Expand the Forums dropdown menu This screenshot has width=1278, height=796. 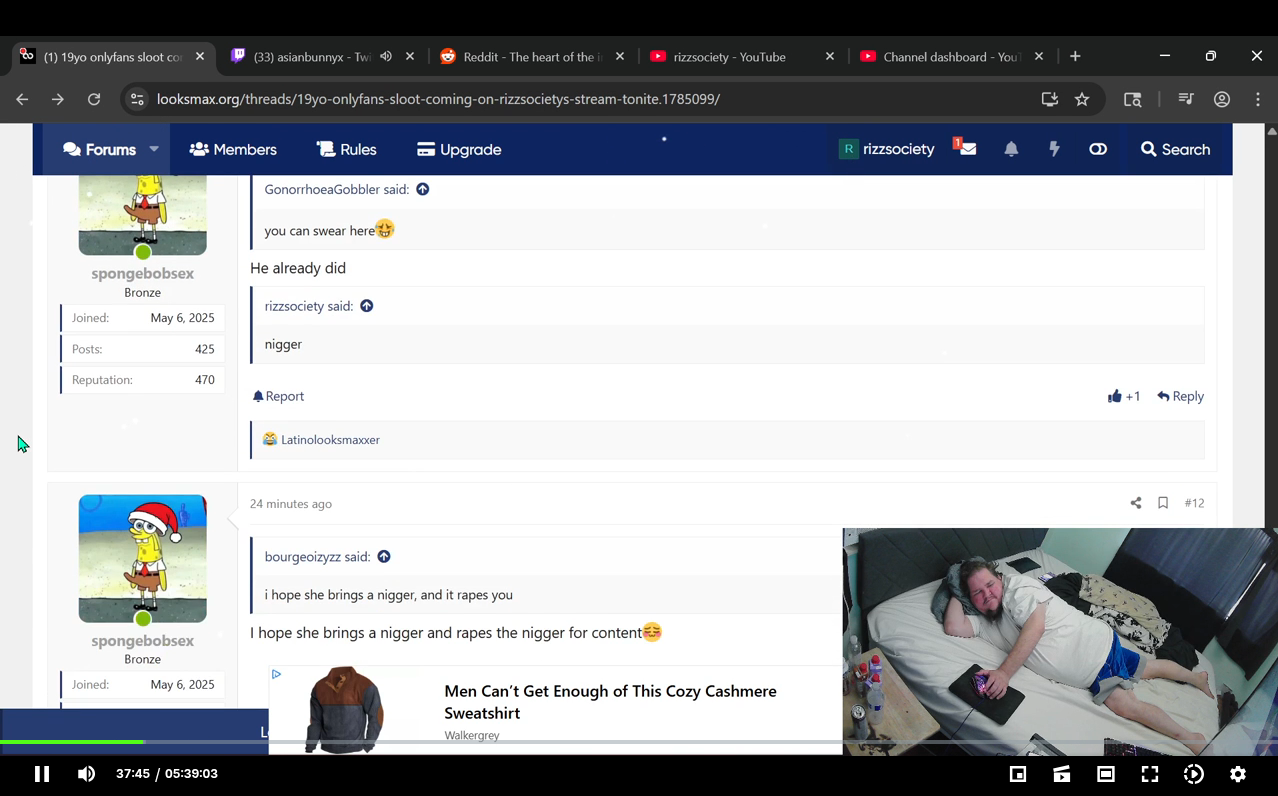point(153,149)
